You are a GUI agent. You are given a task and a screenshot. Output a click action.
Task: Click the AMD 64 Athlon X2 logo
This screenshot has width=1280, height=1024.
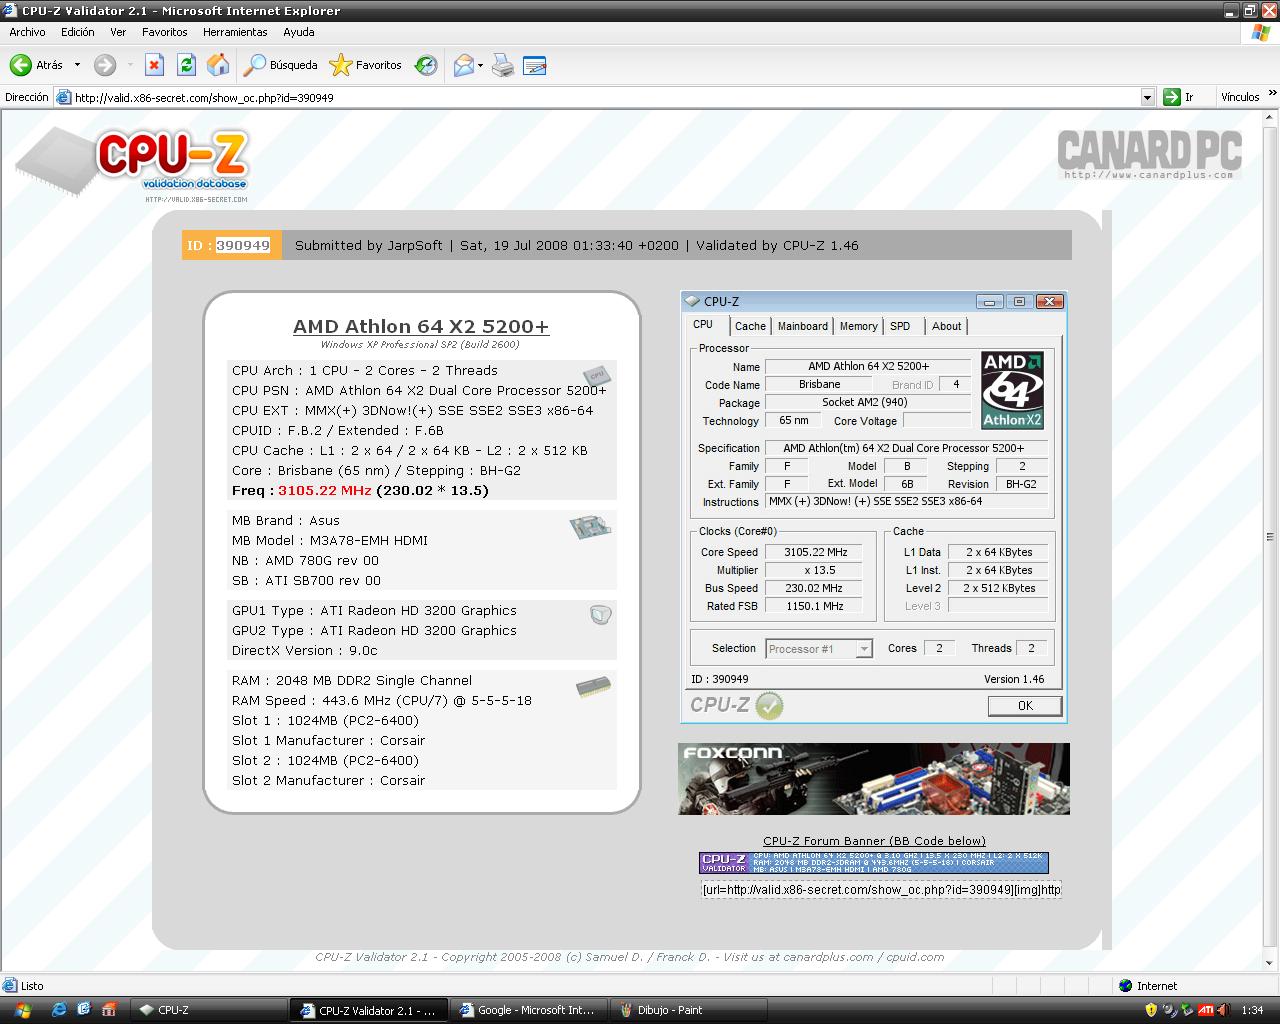[1012, 390]
